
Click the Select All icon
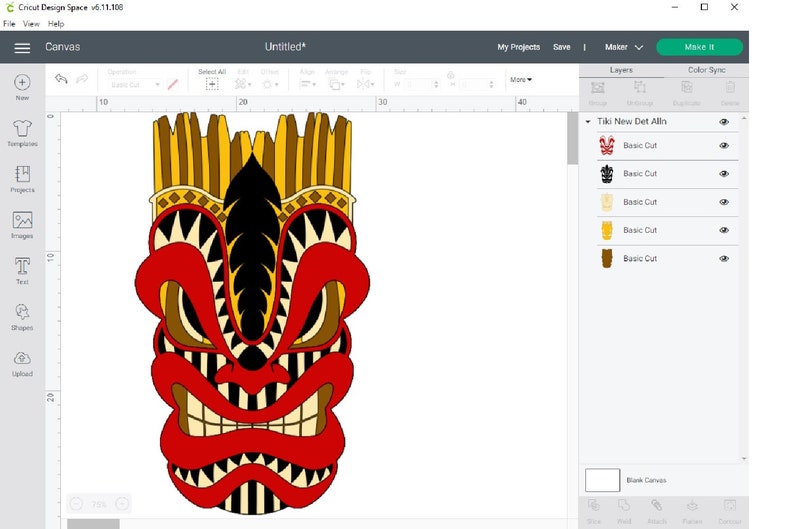point(212,84)
